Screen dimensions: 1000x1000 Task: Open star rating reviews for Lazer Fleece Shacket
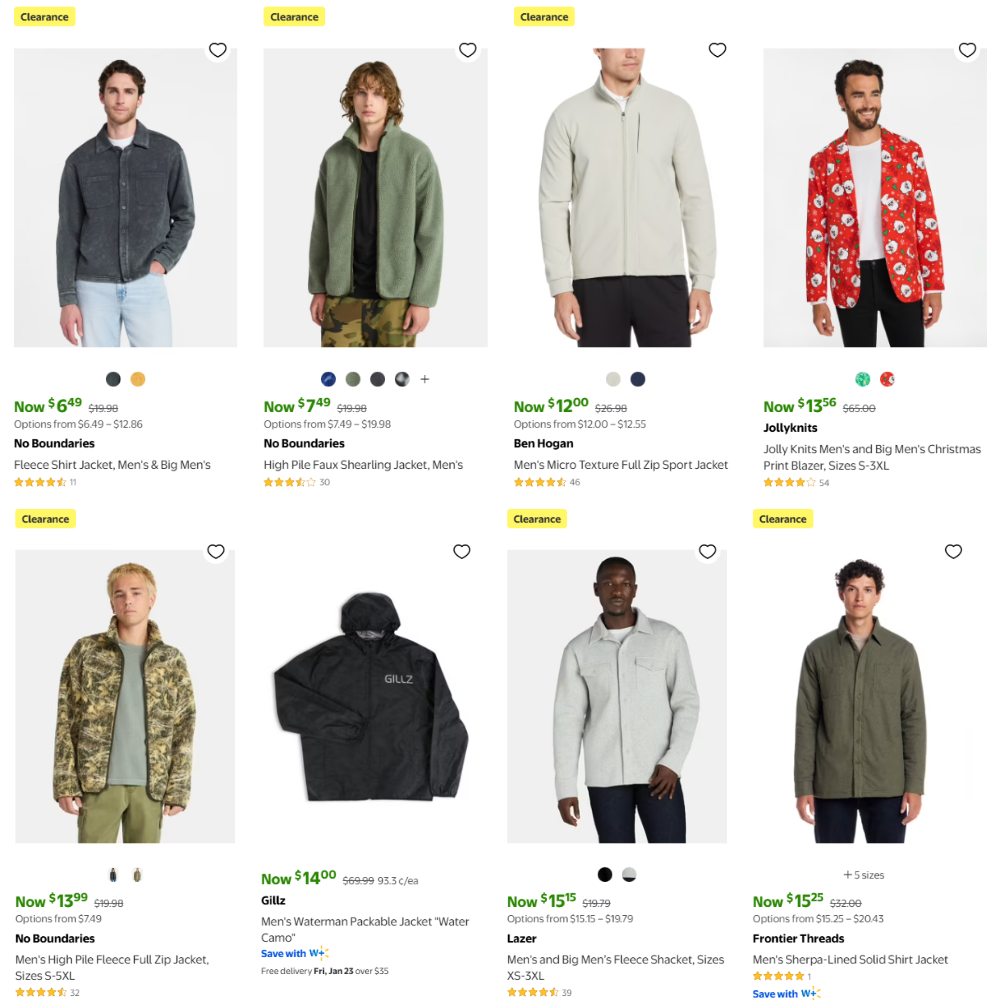[x=535, y=992]
